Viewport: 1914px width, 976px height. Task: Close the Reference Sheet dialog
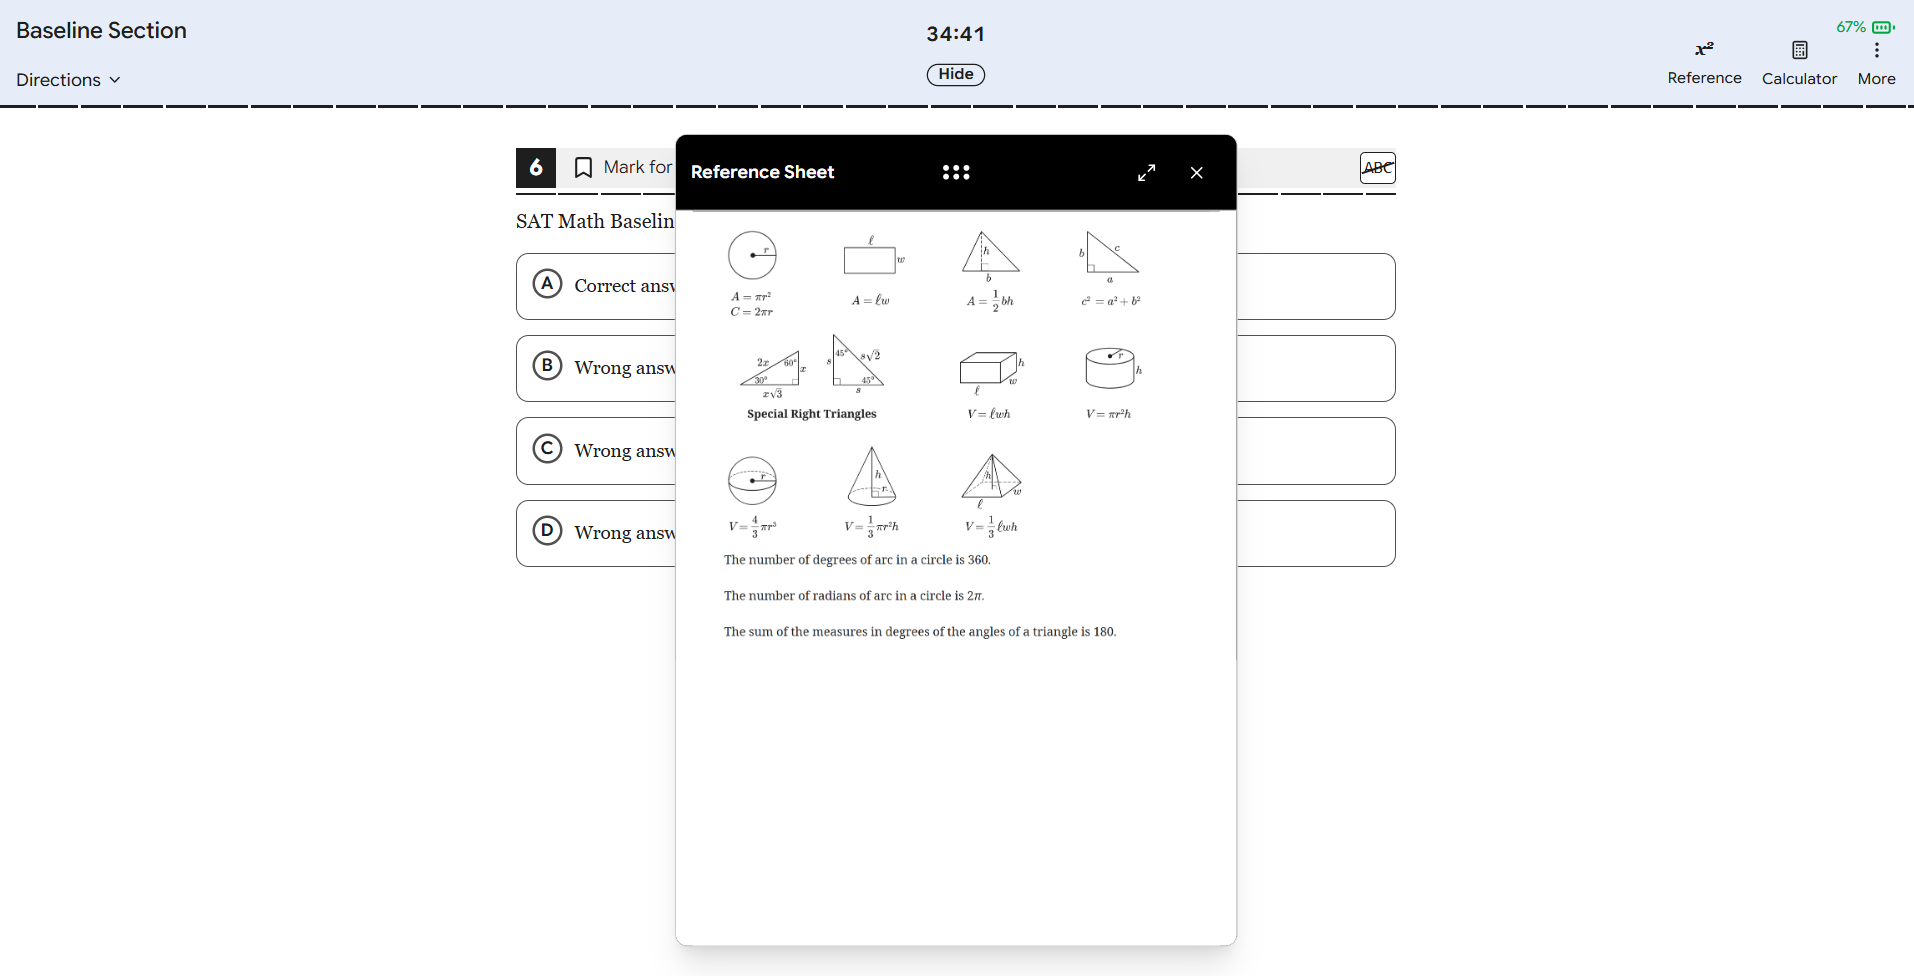pos(1196,172)
